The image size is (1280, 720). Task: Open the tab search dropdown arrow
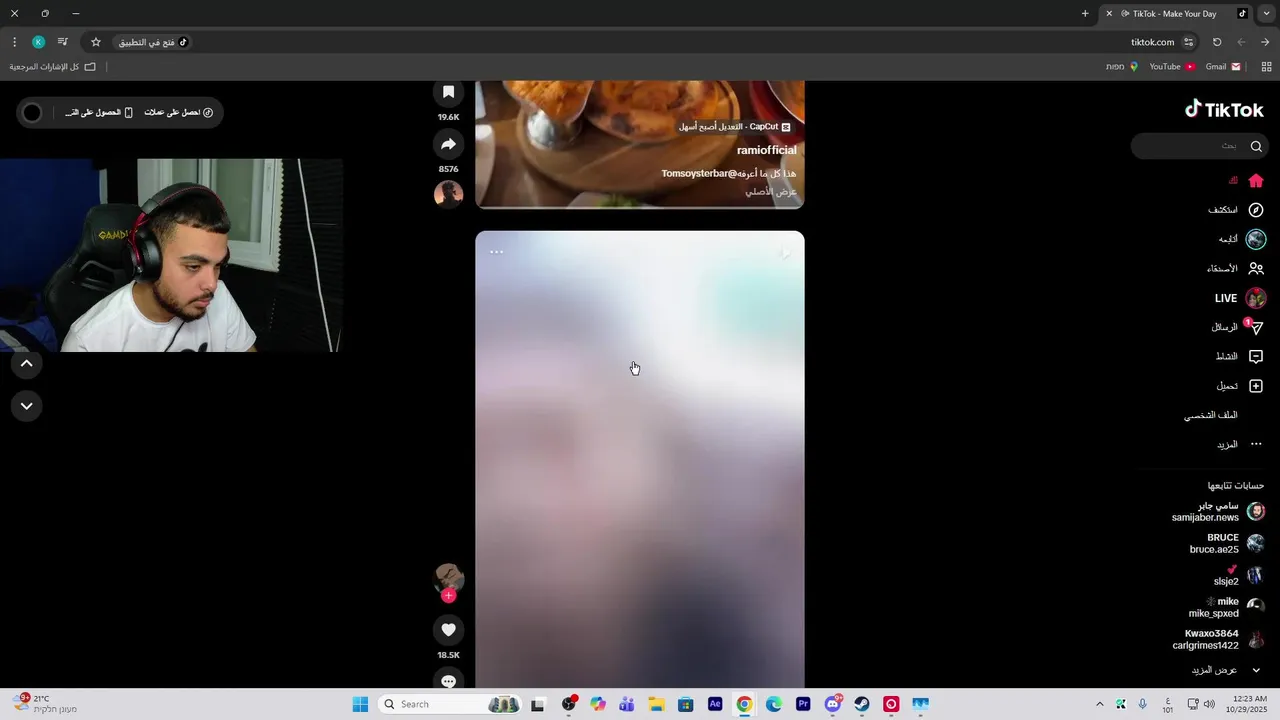[x=1267, y=14]
